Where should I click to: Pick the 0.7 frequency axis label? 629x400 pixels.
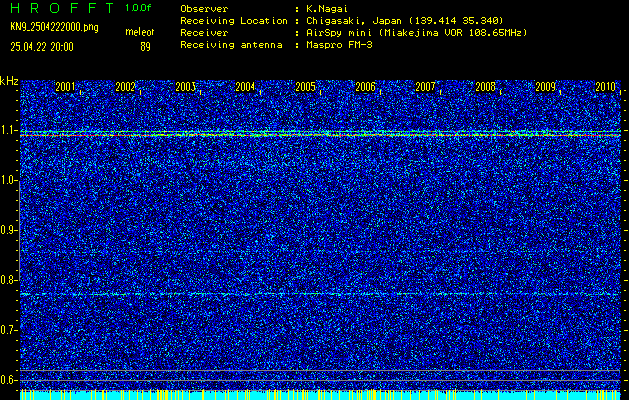pos(8,330)
